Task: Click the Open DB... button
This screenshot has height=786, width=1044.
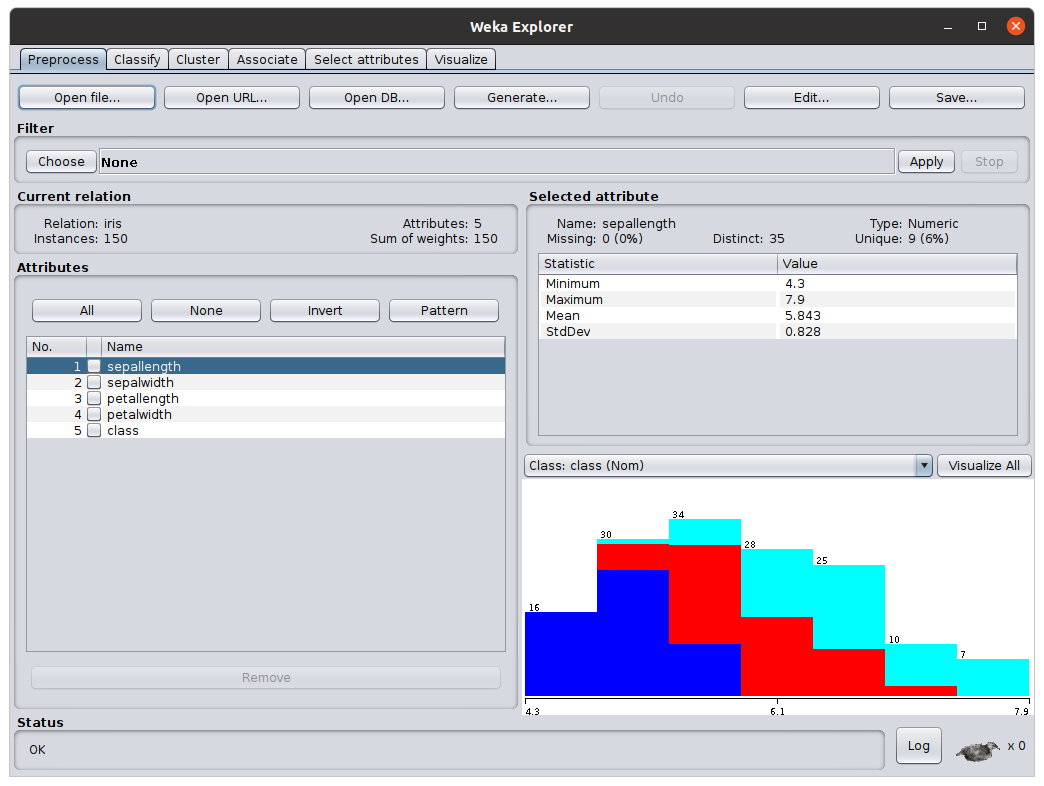Action: (x=377, y=97)
